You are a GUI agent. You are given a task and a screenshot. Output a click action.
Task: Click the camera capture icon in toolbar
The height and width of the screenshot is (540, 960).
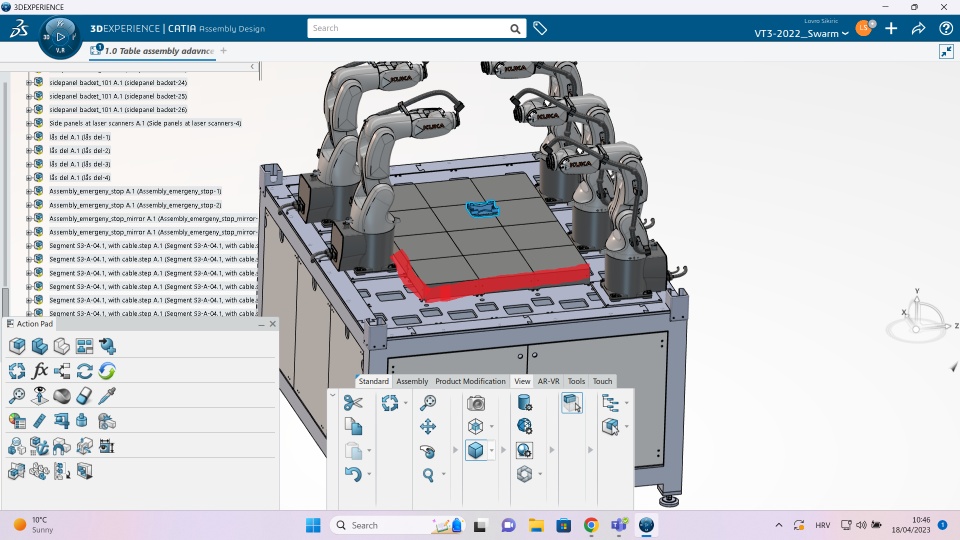(x=476, y=403)
